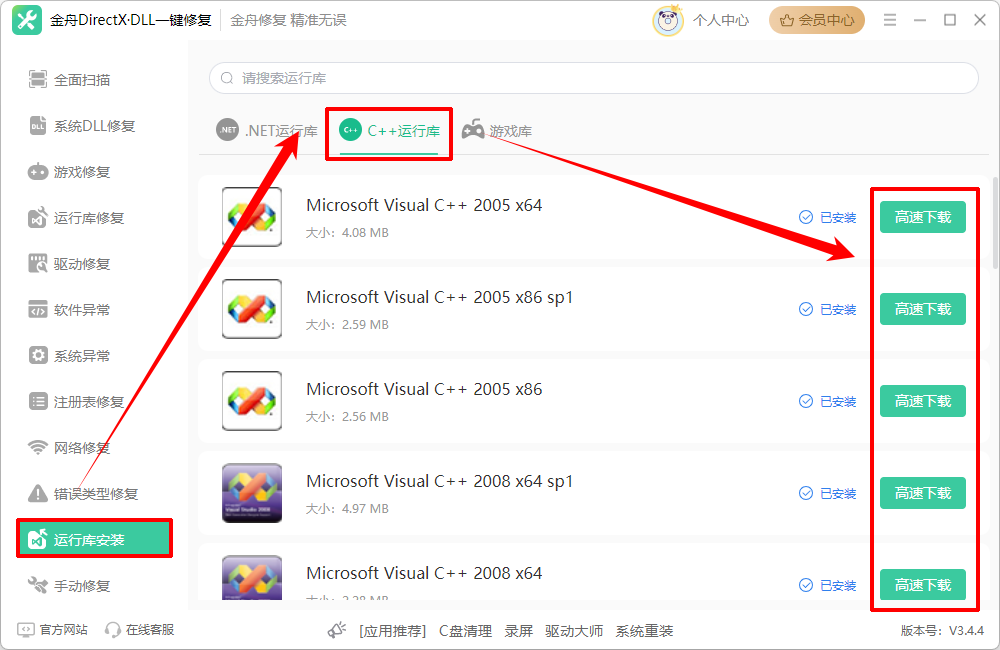
Task: Open 全面扫描 full scan page
Action: tap(69, 80)
